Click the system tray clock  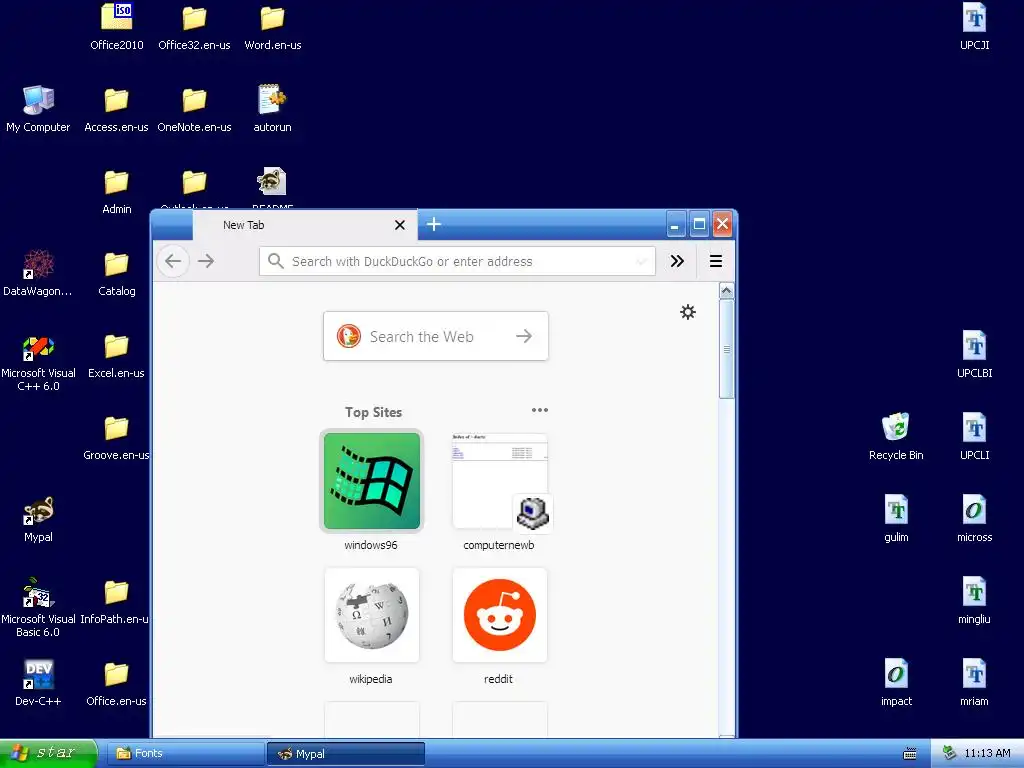pos(987,754)
